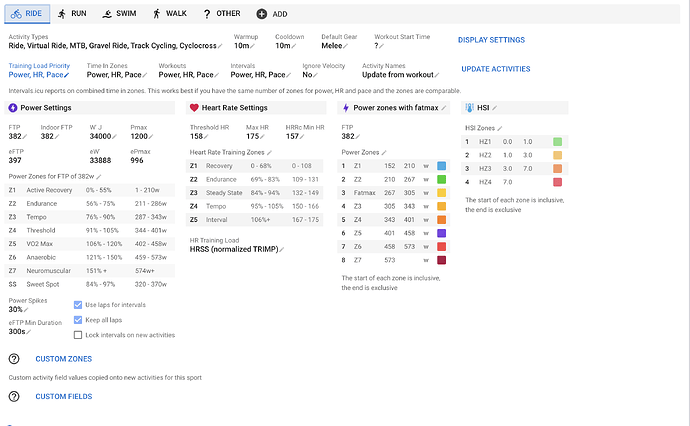Edit Ignore Velocity No pencil
The image size is (690, 426).
point(316,75)
